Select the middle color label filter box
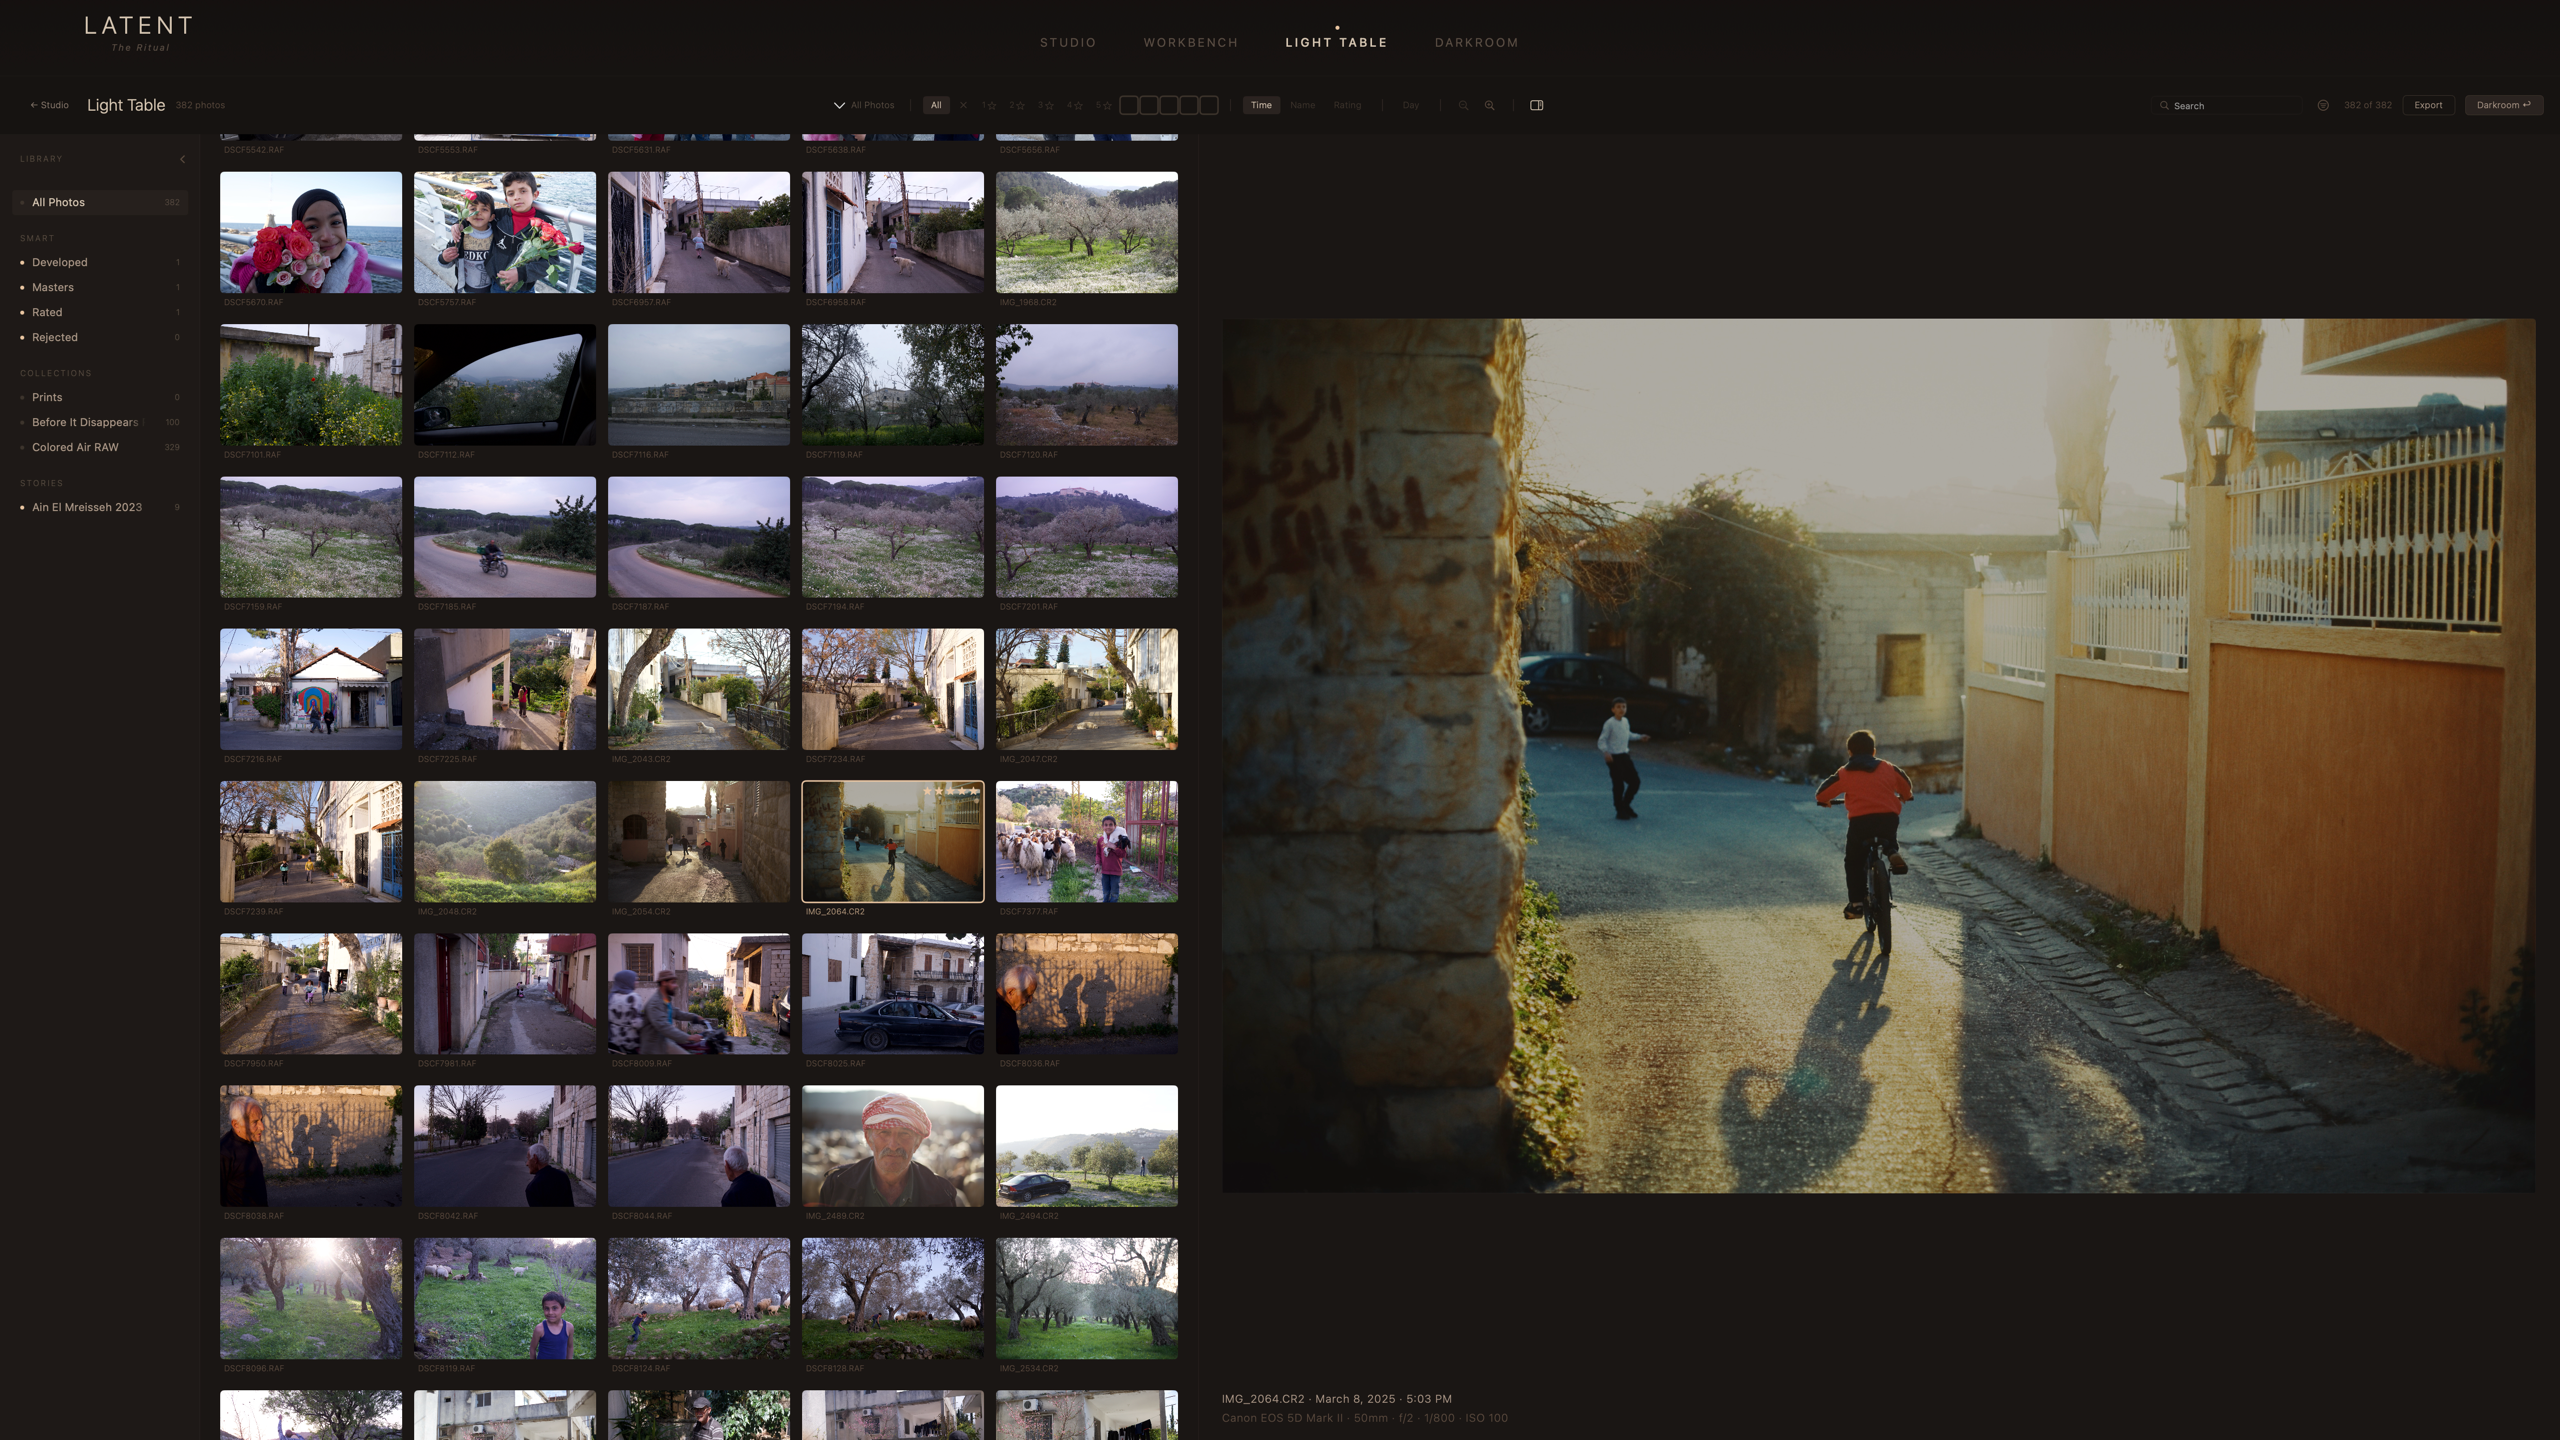 (x=1169, y=105)
